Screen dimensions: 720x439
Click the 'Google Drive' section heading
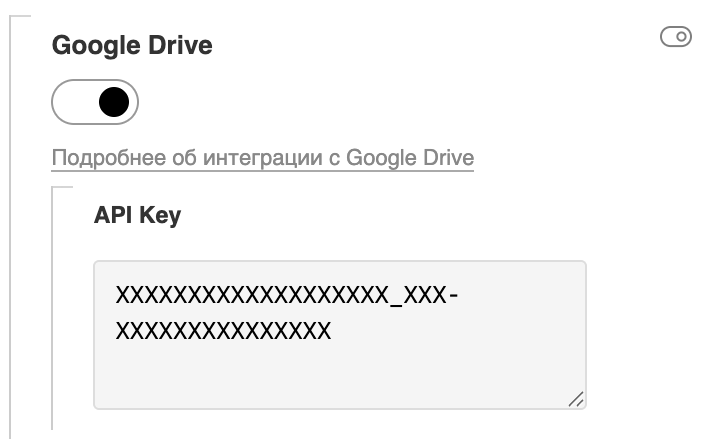tap(131, 46)
